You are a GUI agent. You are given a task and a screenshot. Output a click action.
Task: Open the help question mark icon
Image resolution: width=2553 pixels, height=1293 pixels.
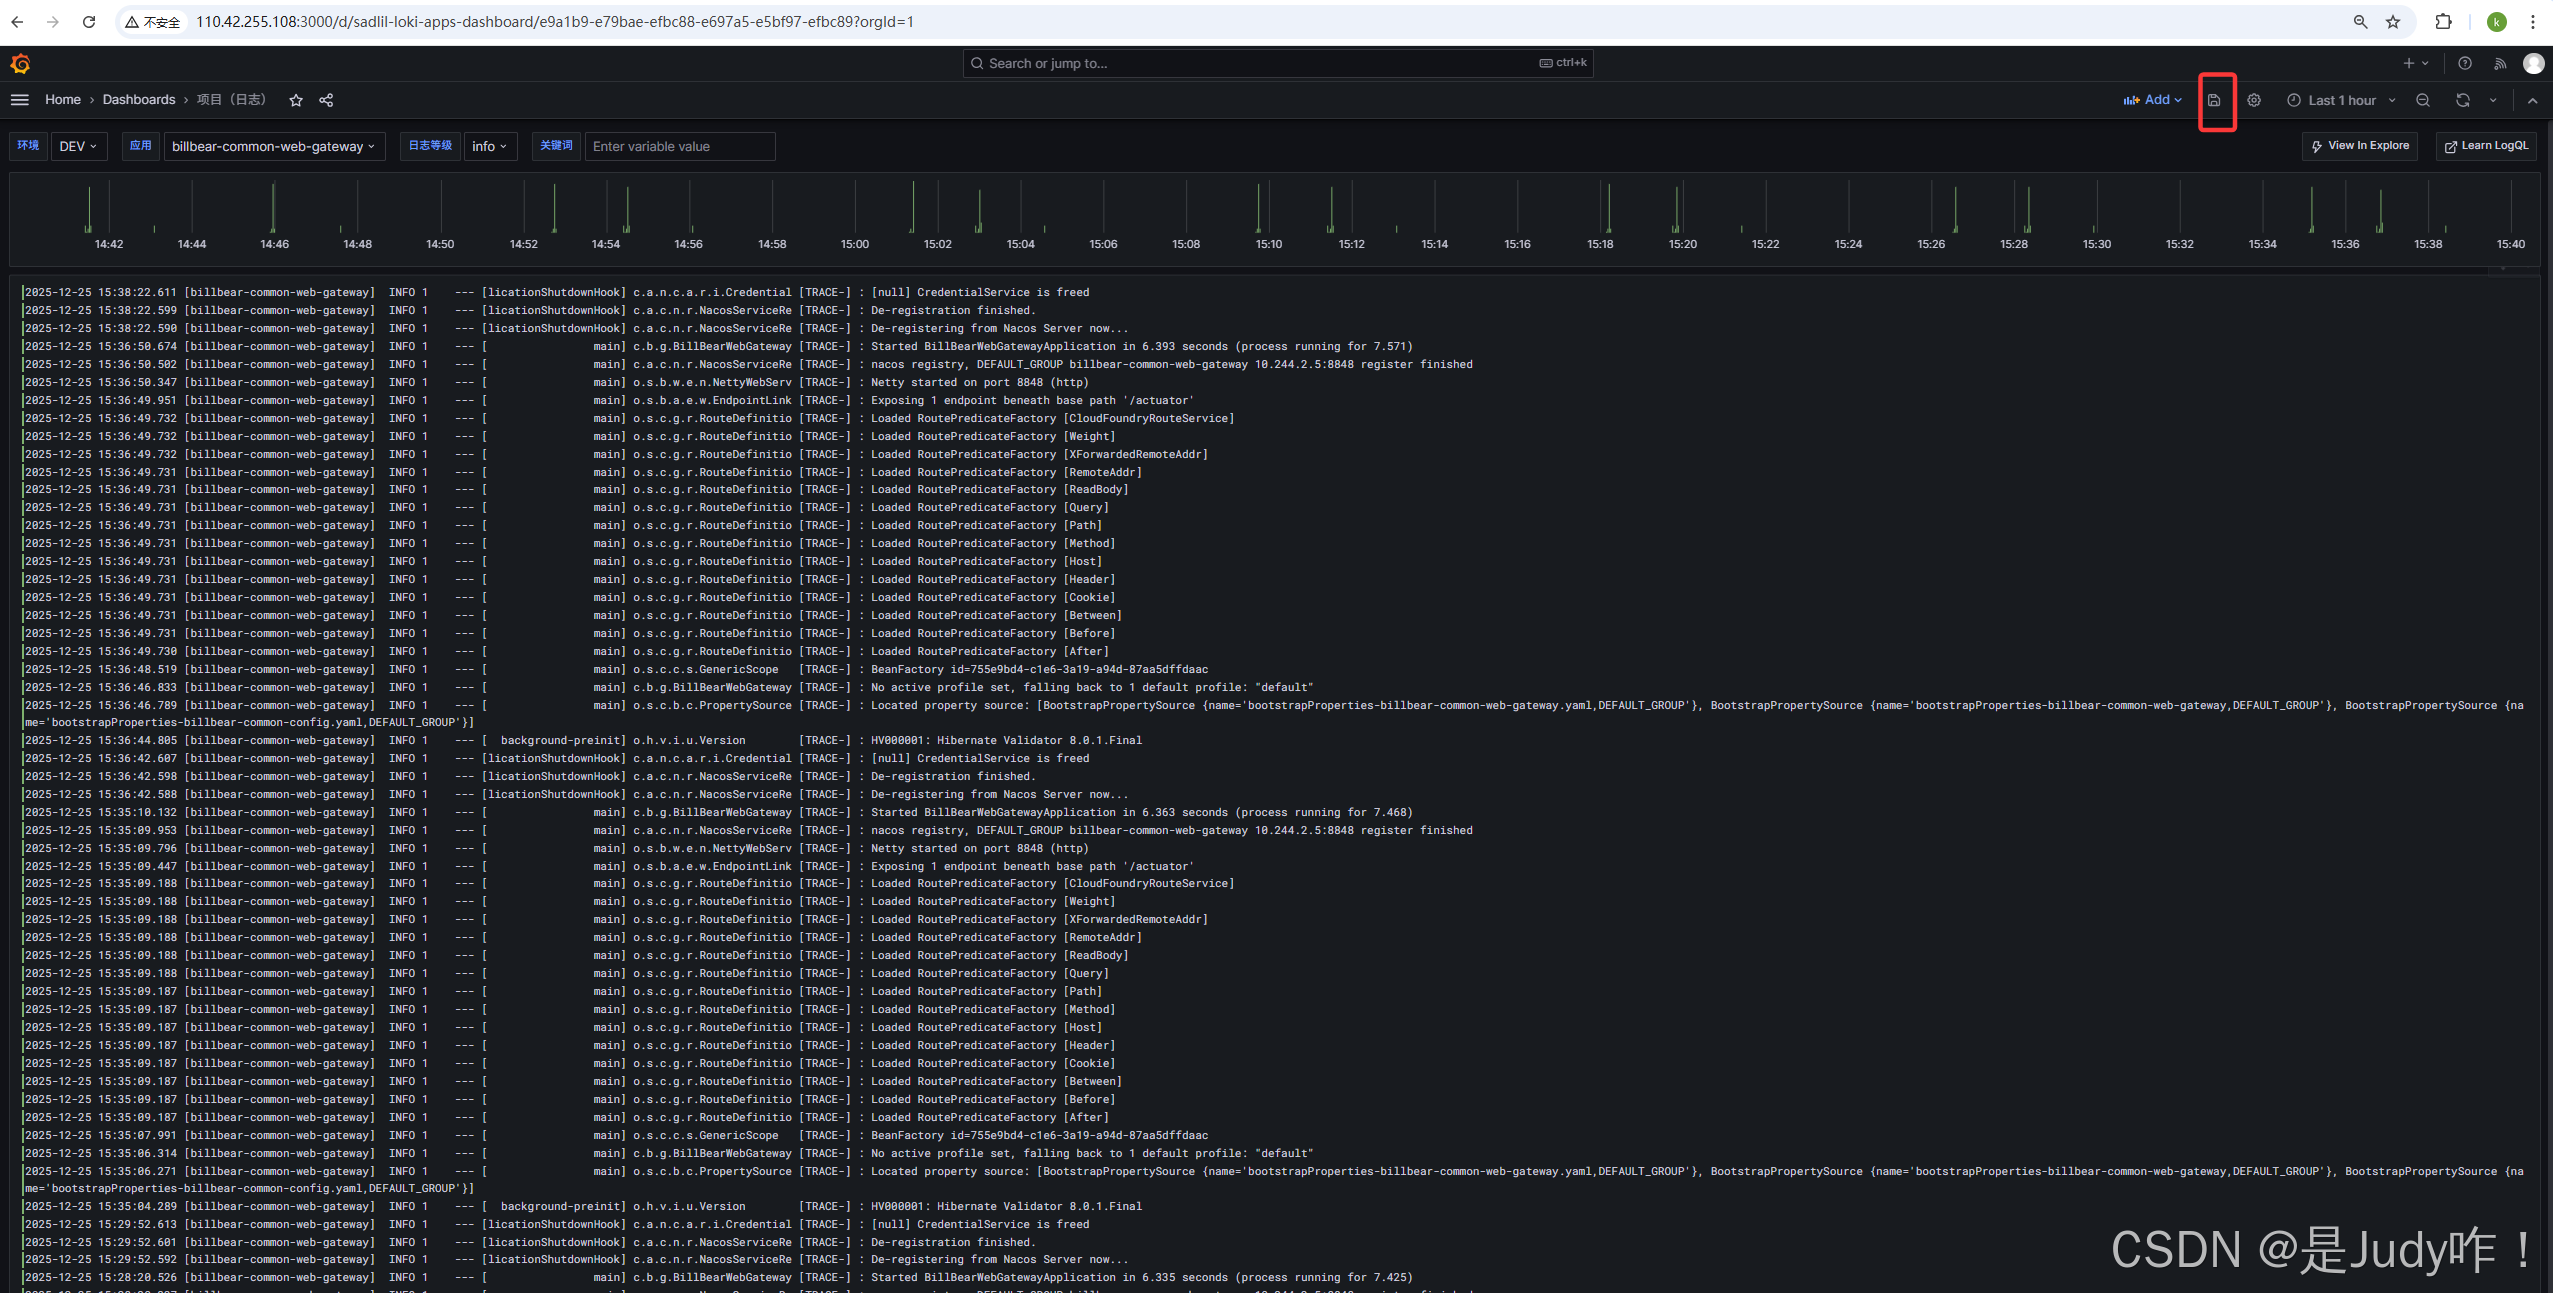click(x=2465, y=63)
